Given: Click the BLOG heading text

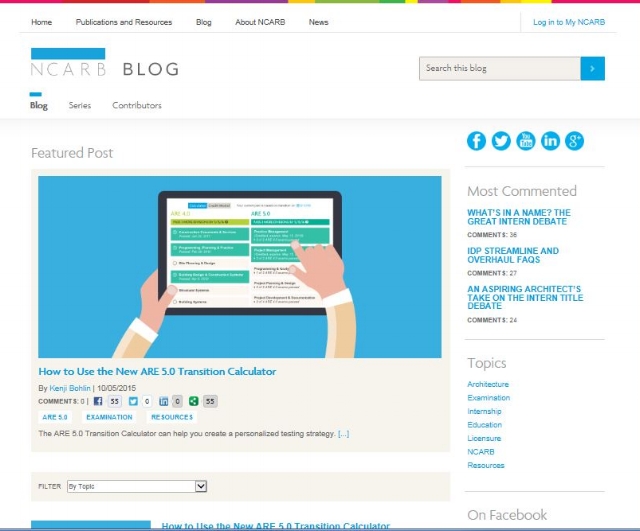Looking at the screenshot, I should coord(151,69).
